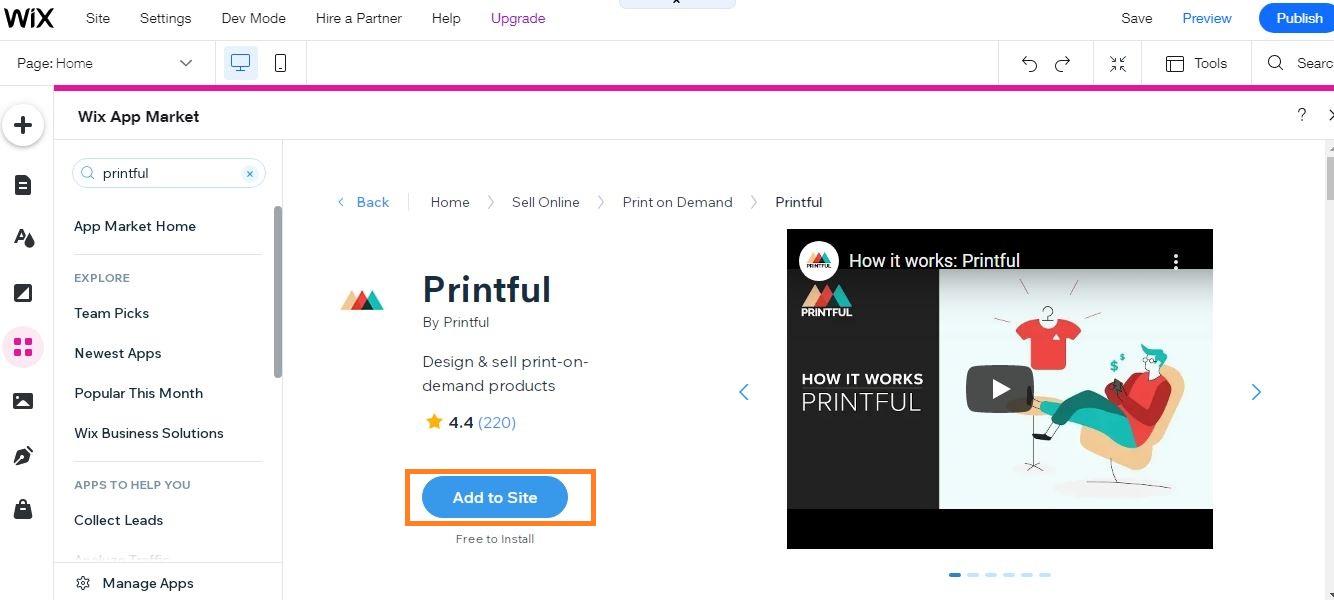Screen dimensions: 1334x600
Task: Click Save in top bar
Action: click(1137, 18)
